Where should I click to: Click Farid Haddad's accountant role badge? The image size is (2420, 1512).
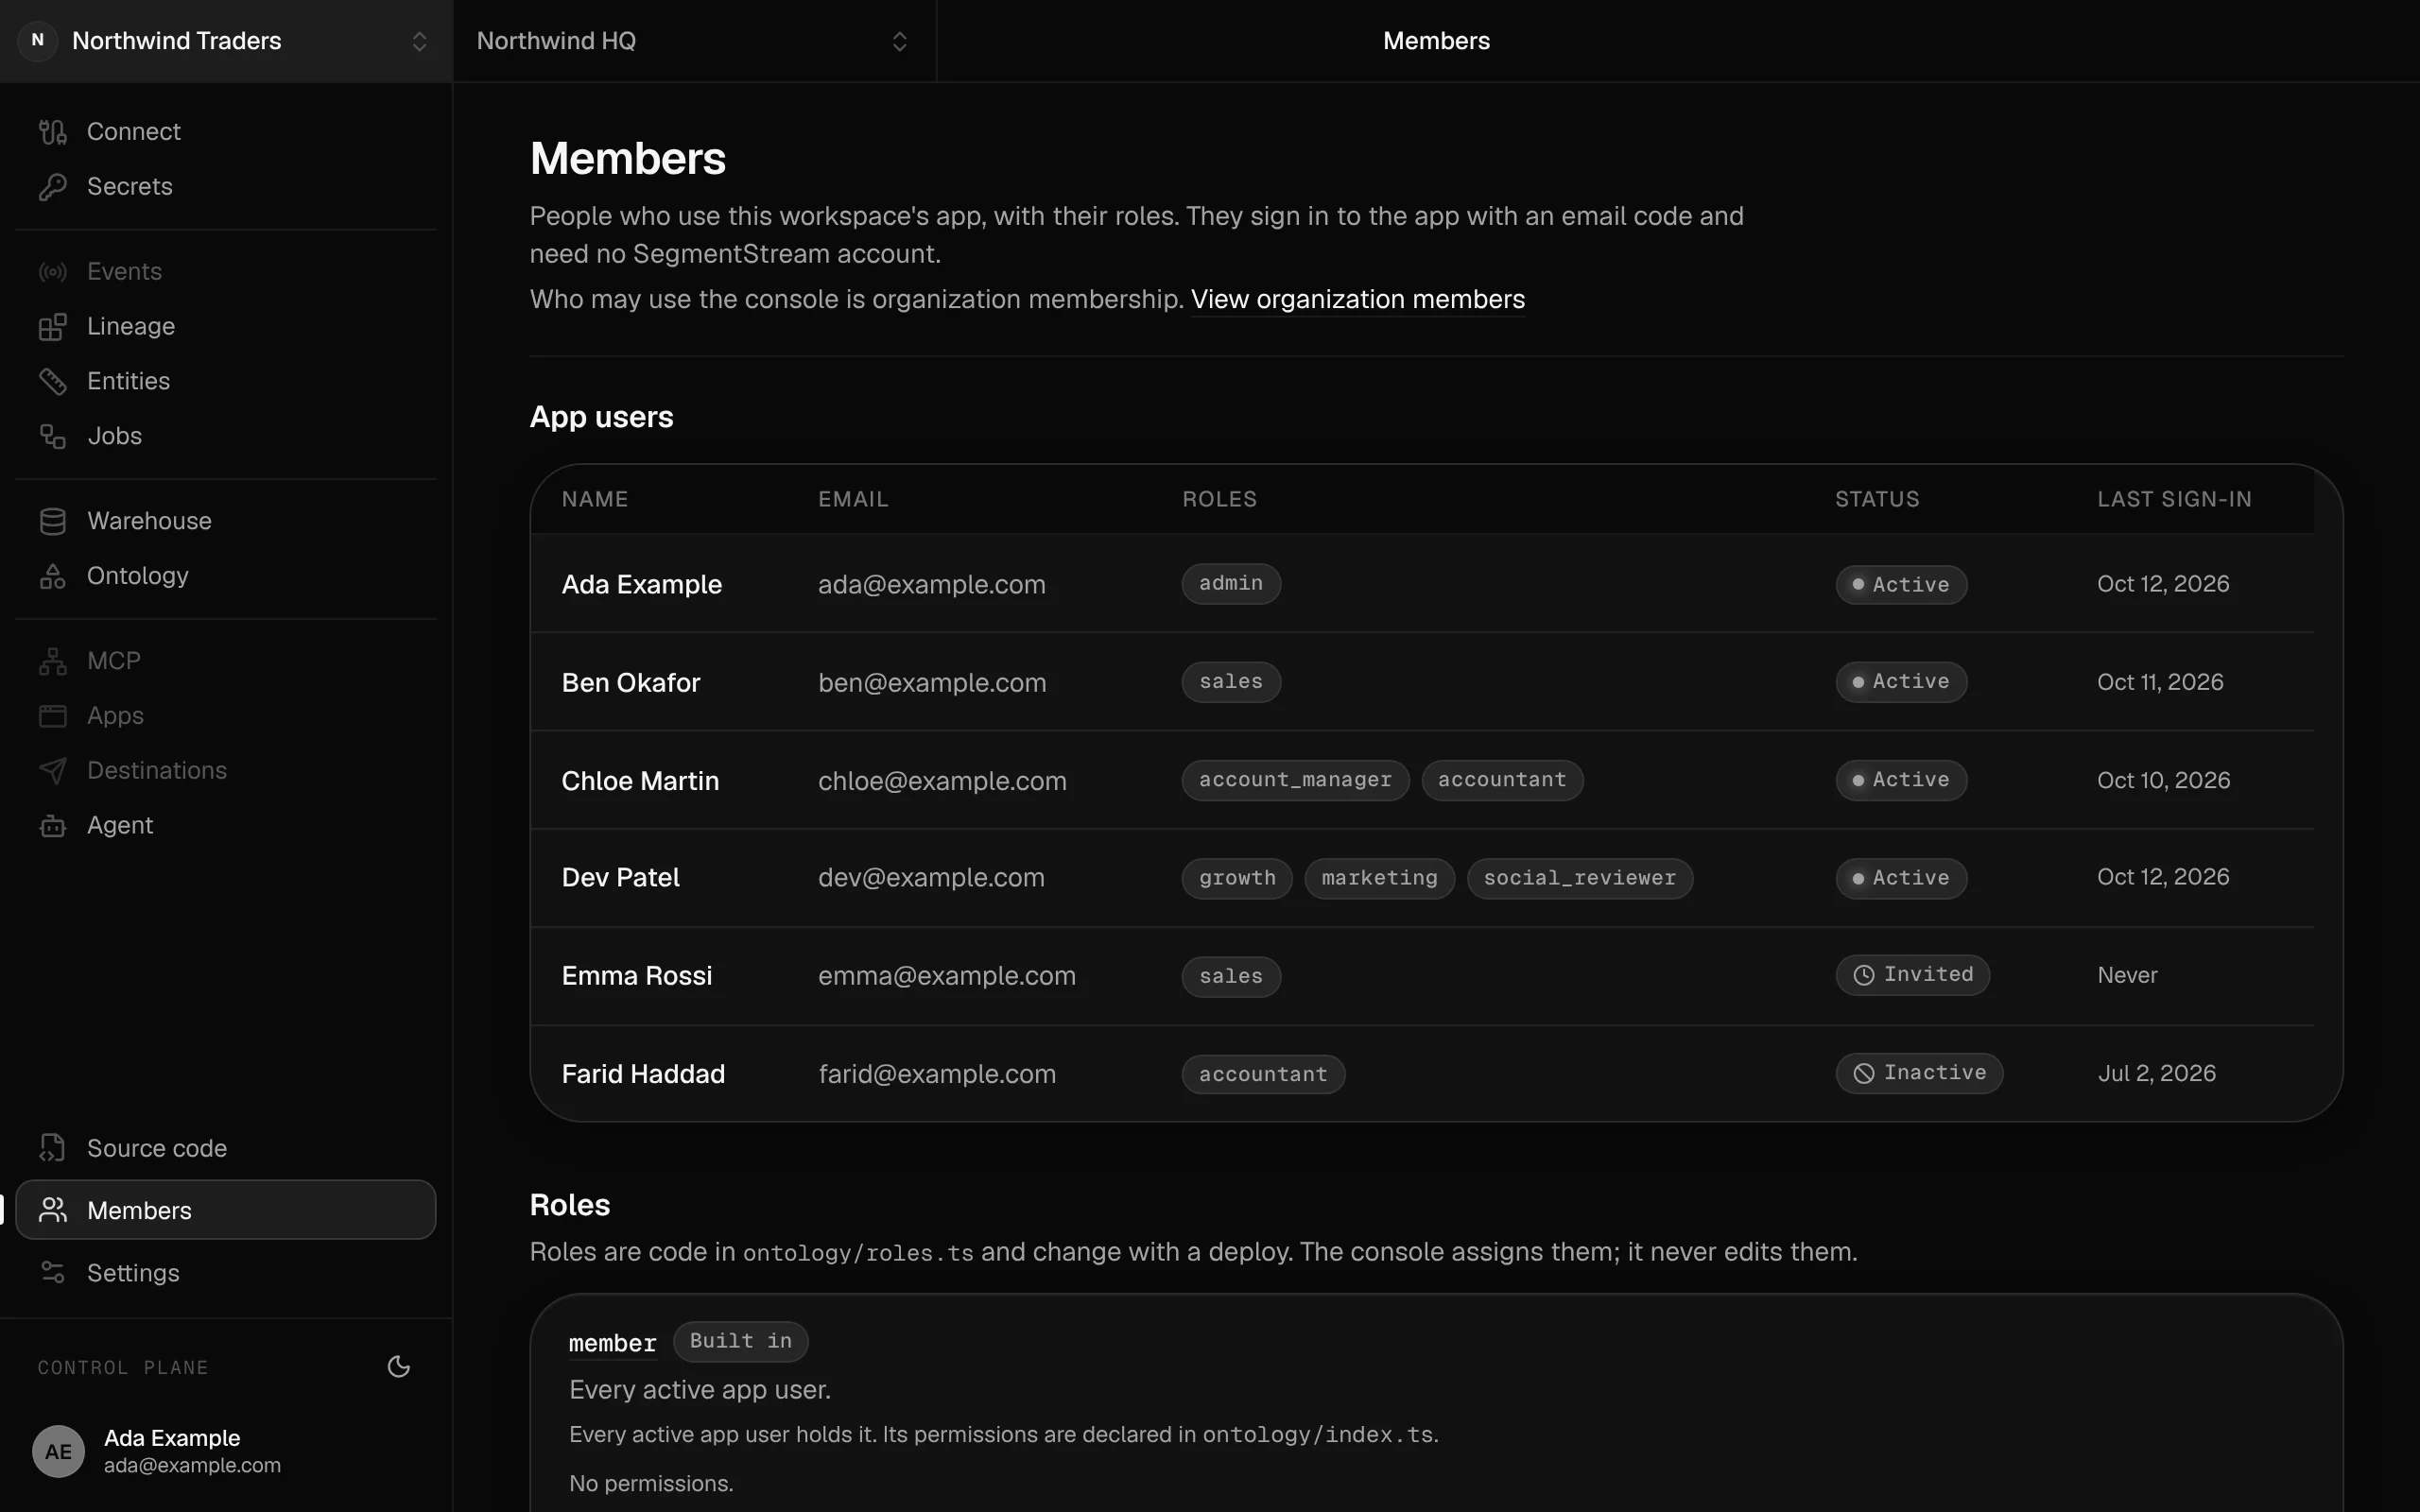point(1263,1074)
